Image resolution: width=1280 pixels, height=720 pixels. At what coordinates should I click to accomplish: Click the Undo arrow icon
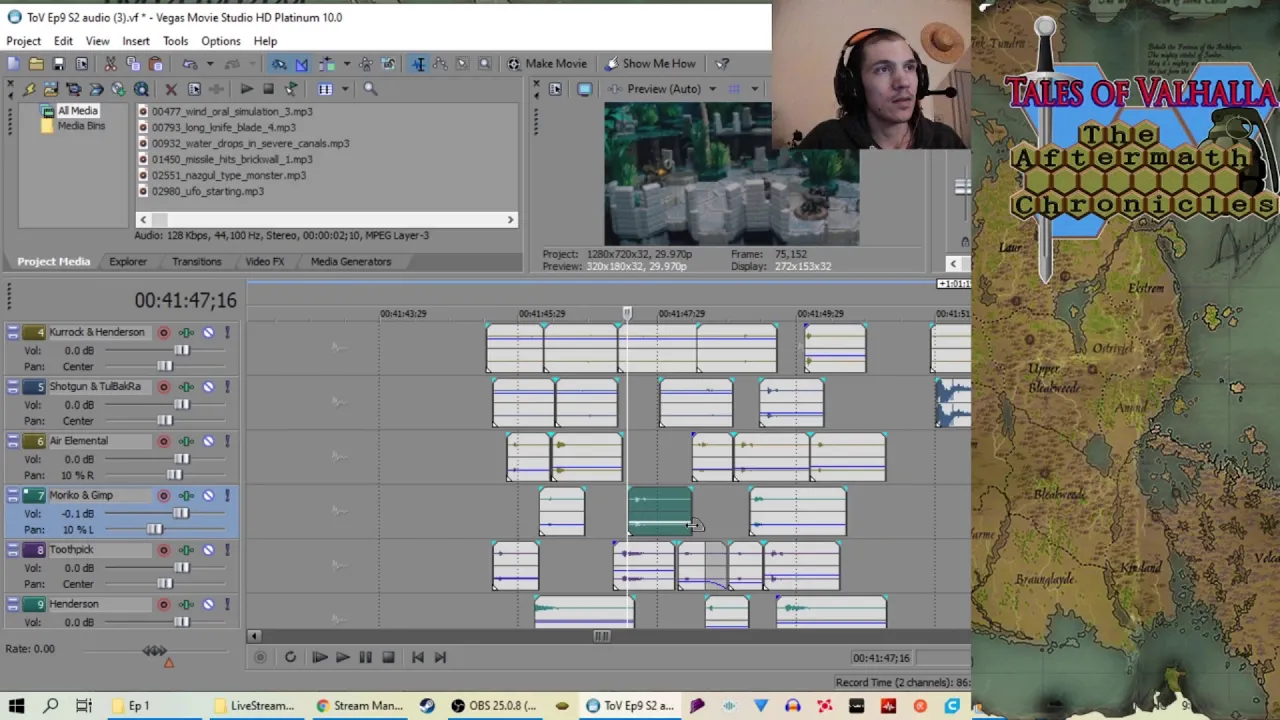(x=190, y=63)
